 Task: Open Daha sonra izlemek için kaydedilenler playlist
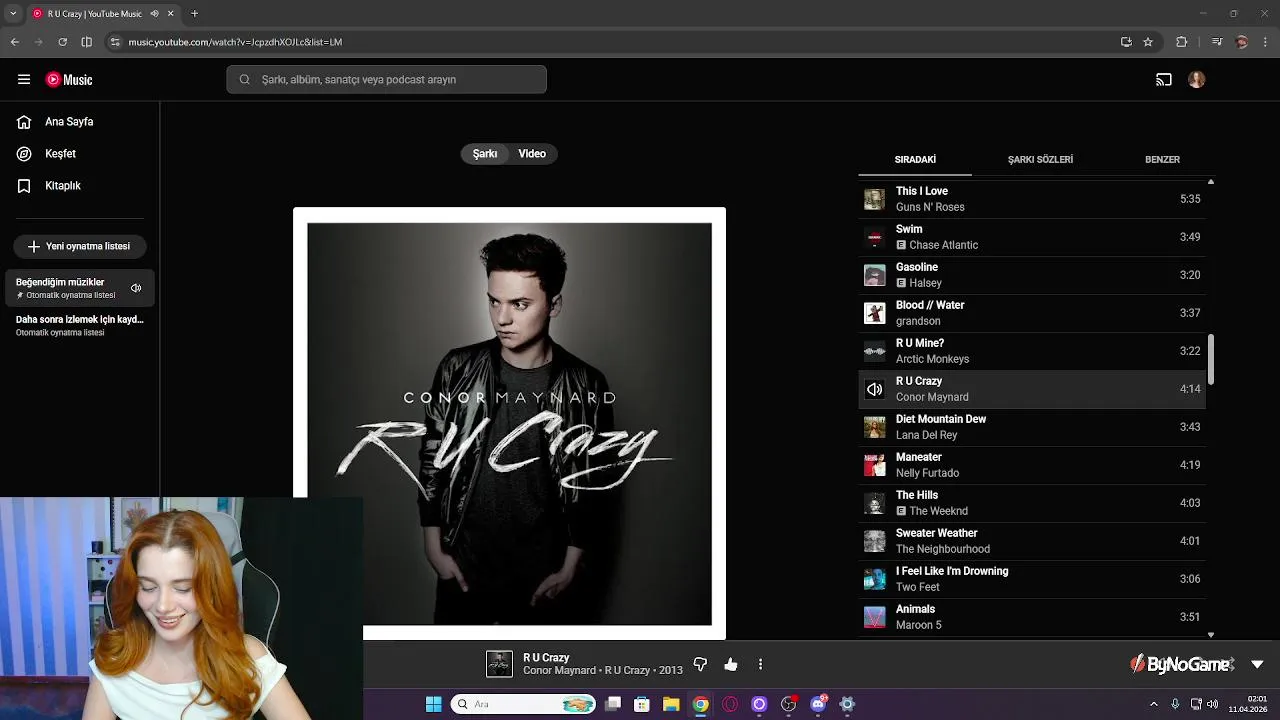click(x=80, y=325)
